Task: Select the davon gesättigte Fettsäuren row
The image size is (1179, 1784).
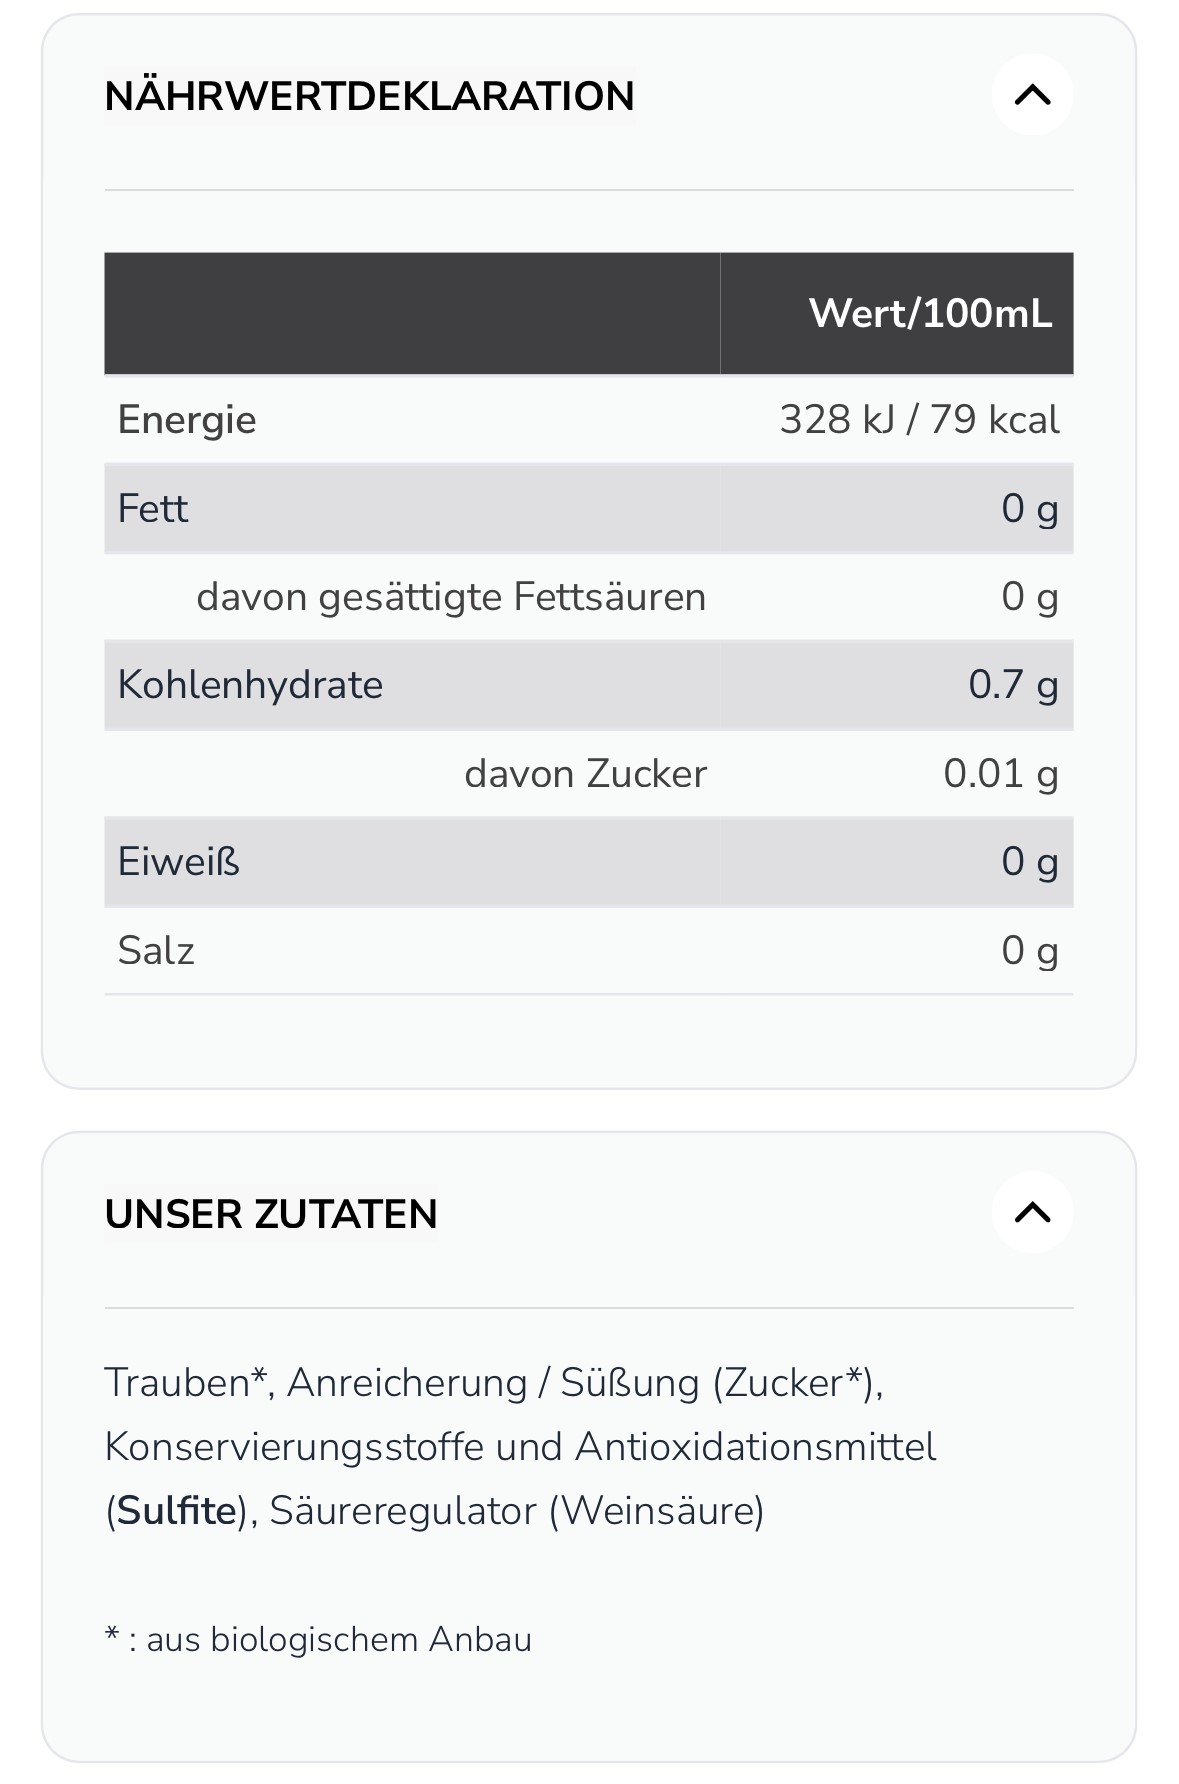Action: coord(589,597)
